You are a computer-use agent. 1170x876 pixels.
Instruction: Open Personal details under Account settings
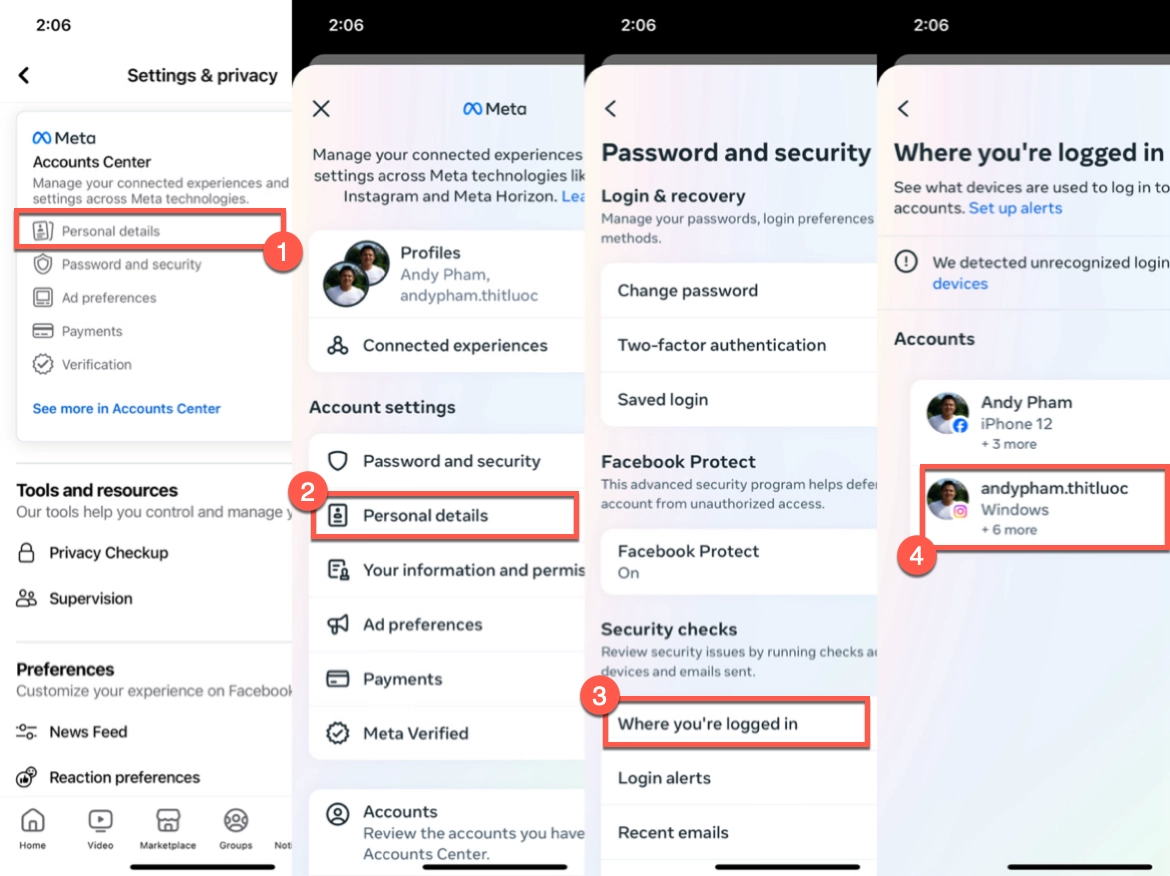[445, 516]
